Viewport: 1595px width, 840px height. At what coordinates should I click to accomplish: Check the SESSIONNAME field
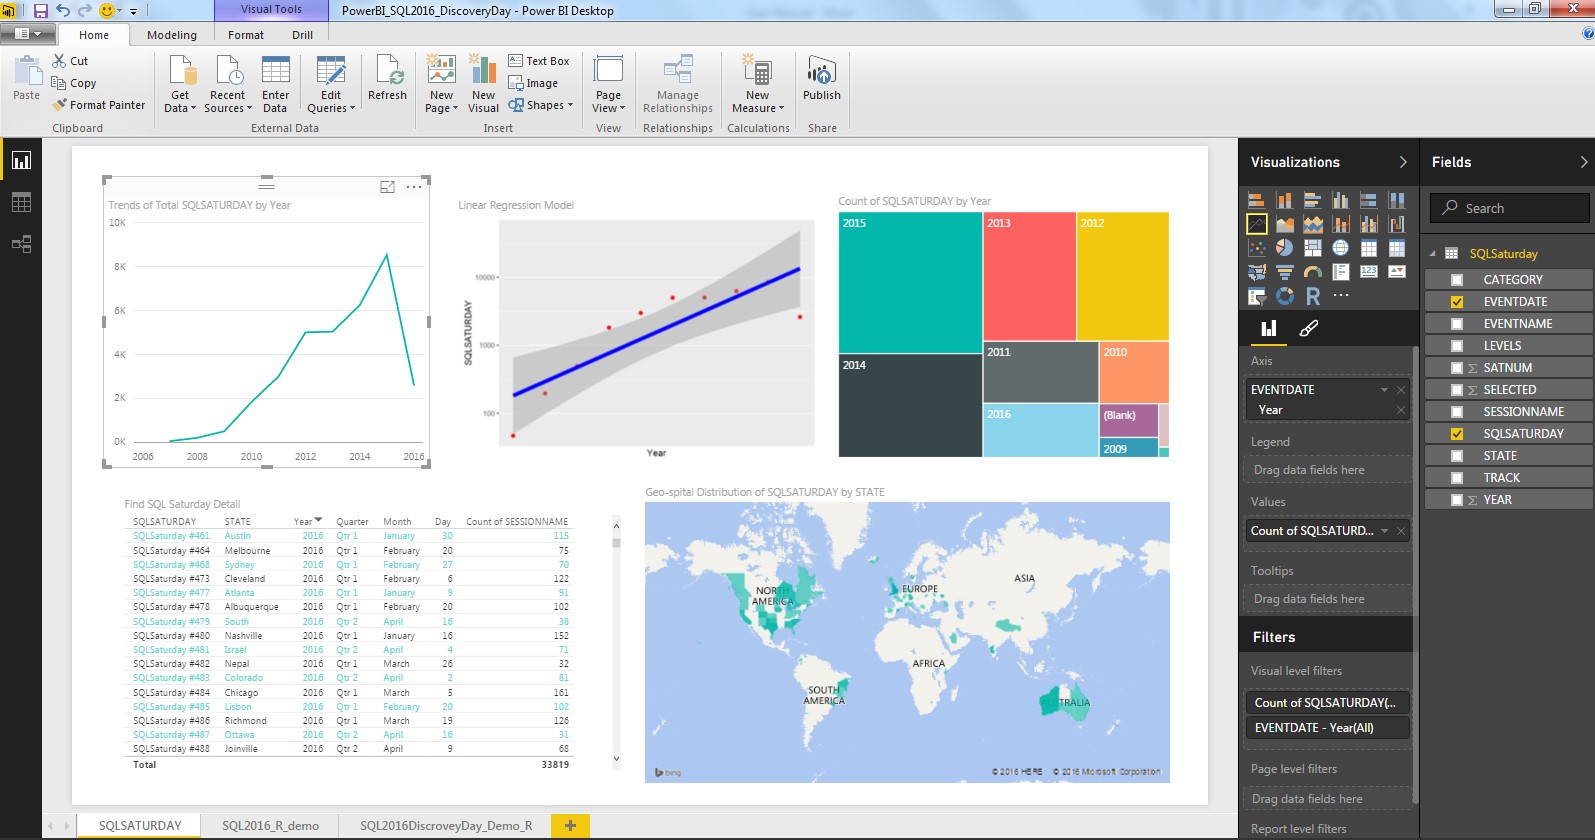click(x=1457, y=412)
